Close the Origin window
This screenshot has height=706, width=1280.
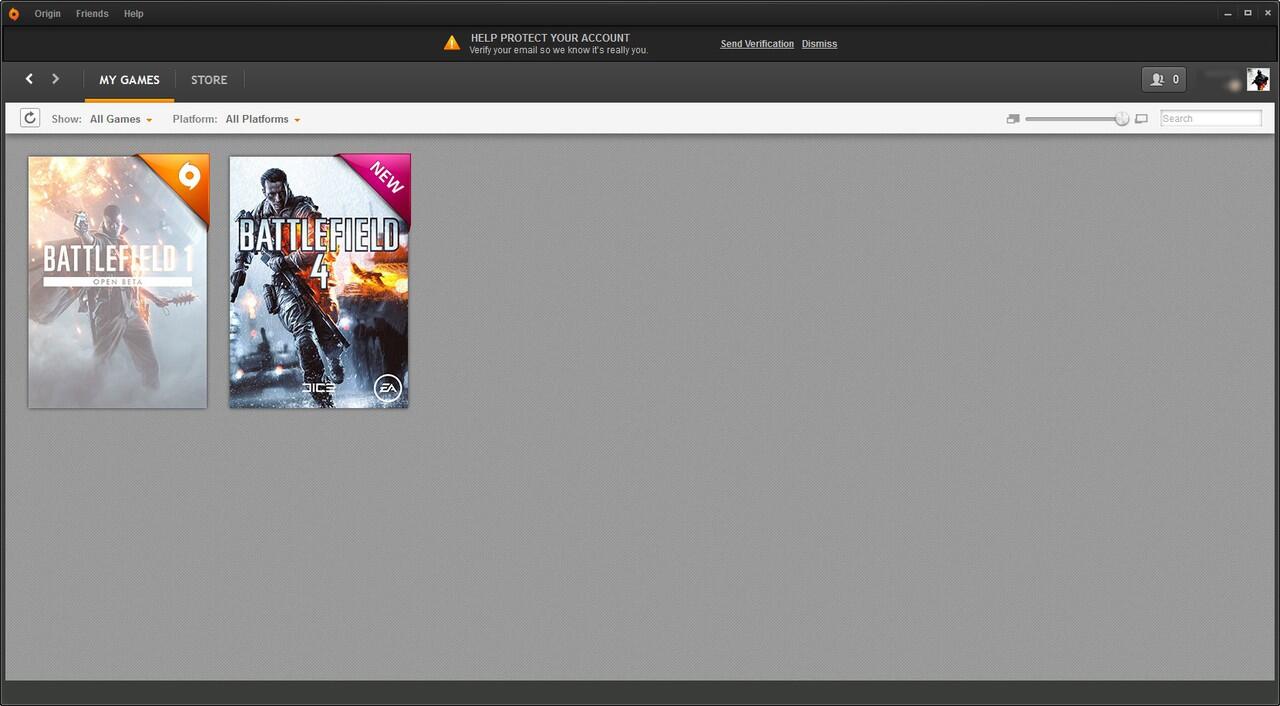(1266, 13)
